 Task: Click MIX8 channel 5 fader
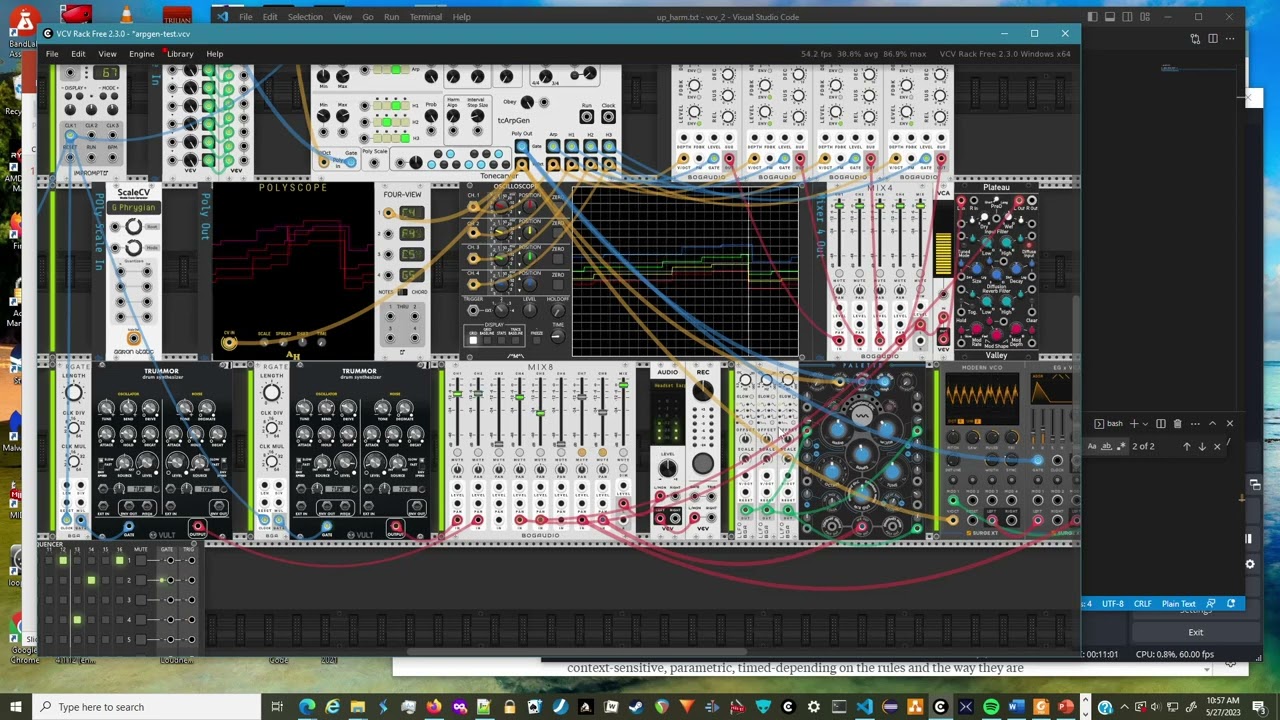(540, 413)
